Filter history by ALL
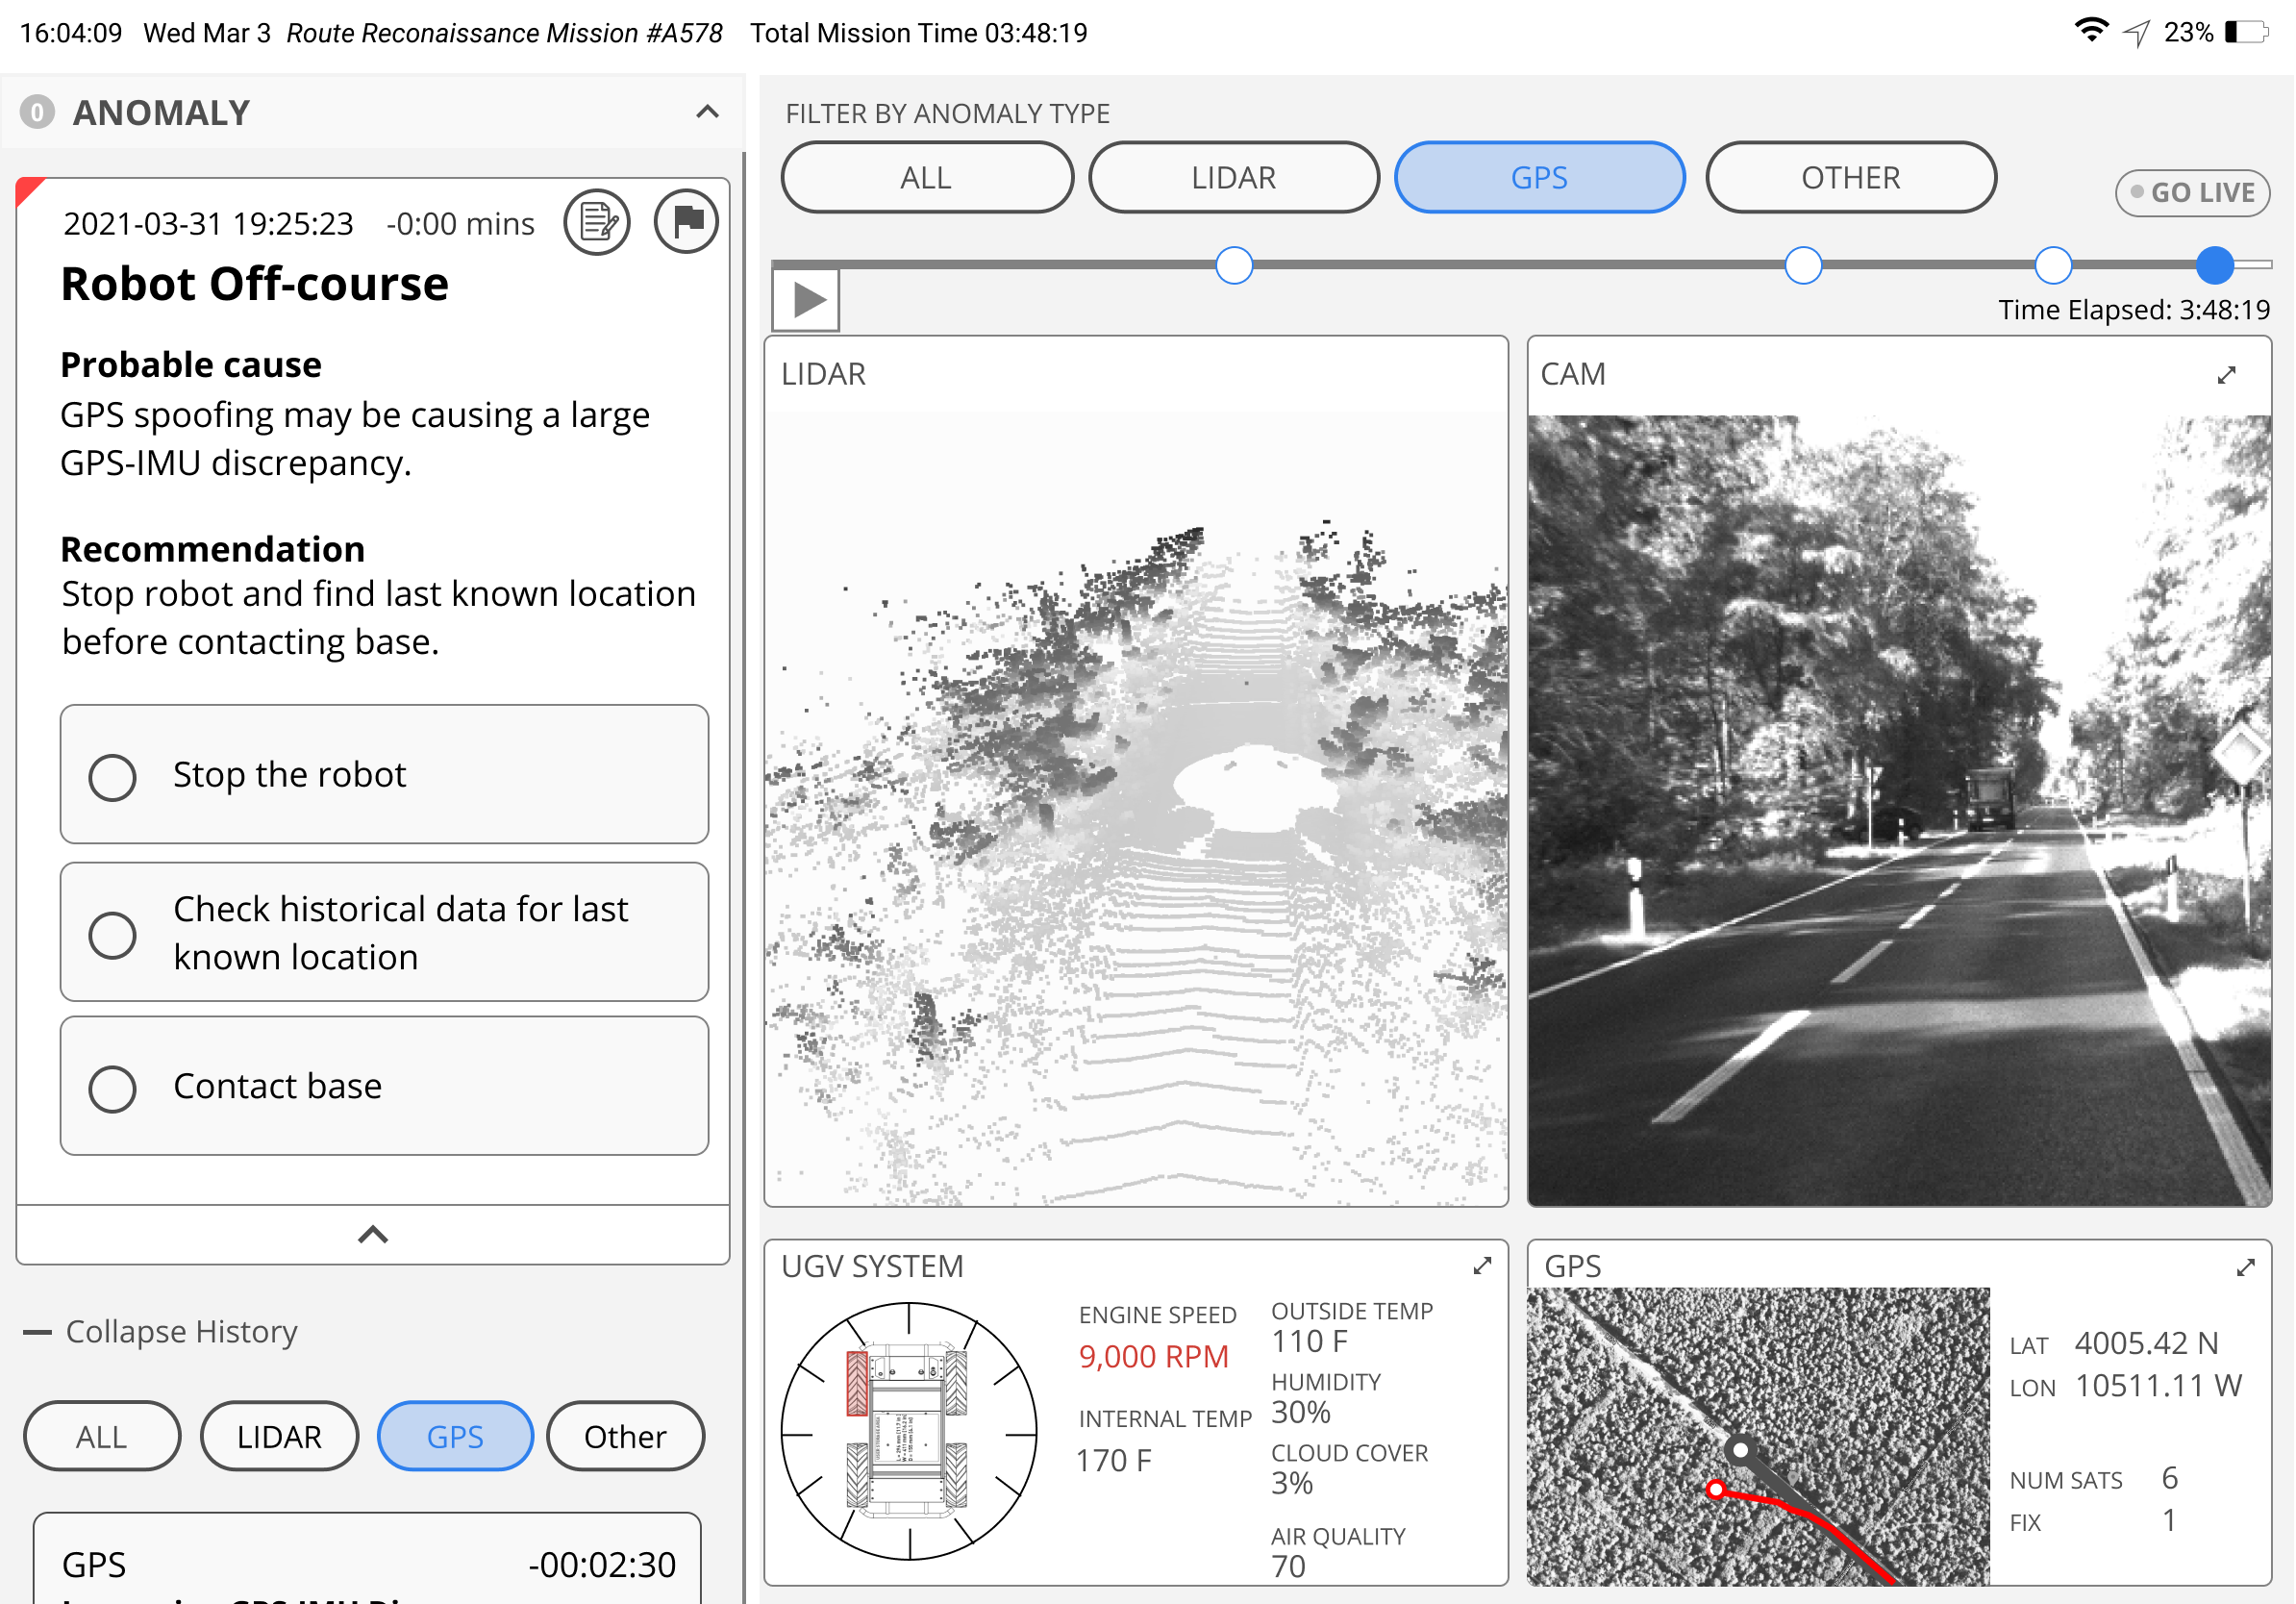 pyautogui.click(x=102, y=1437)
